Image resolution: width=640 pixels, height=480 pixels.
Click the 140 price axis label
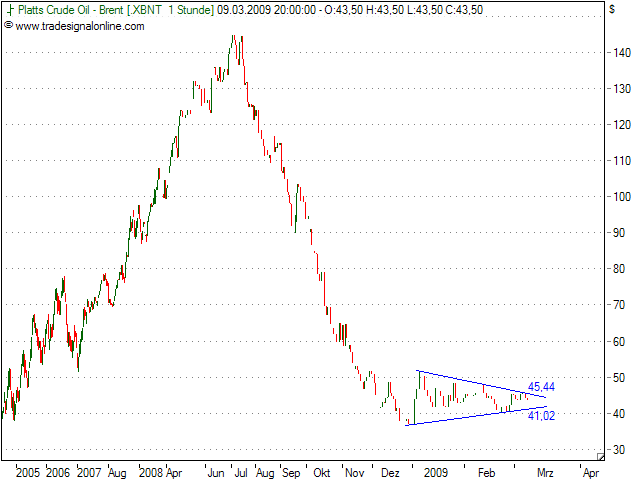click(622, 53)
